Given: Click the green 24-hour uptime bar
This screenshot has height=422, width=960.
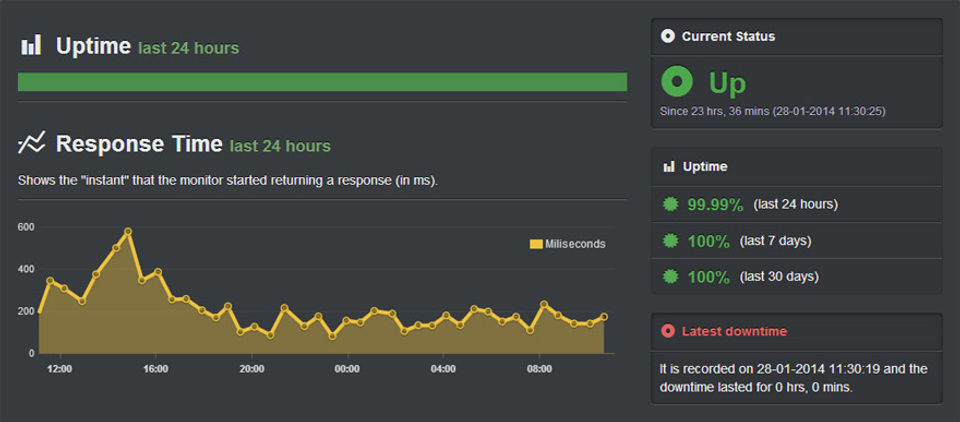Looking at the screenshot, I should tap(322, 82).
